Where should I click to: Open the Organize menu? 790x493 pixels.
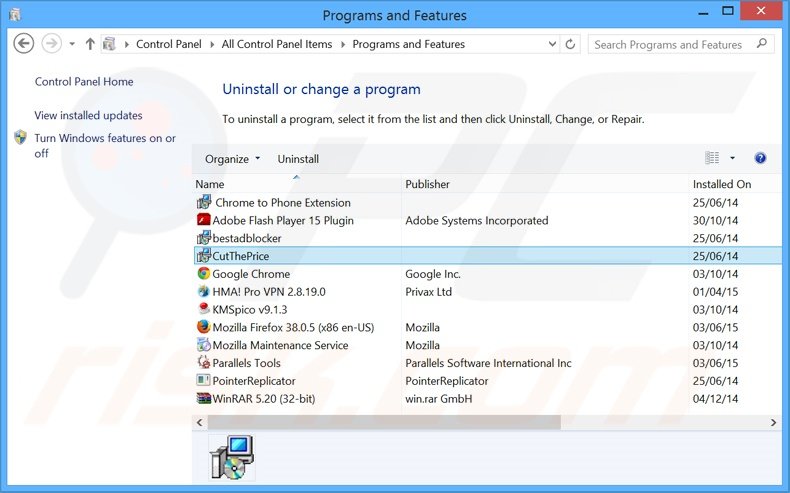(232, 159)
